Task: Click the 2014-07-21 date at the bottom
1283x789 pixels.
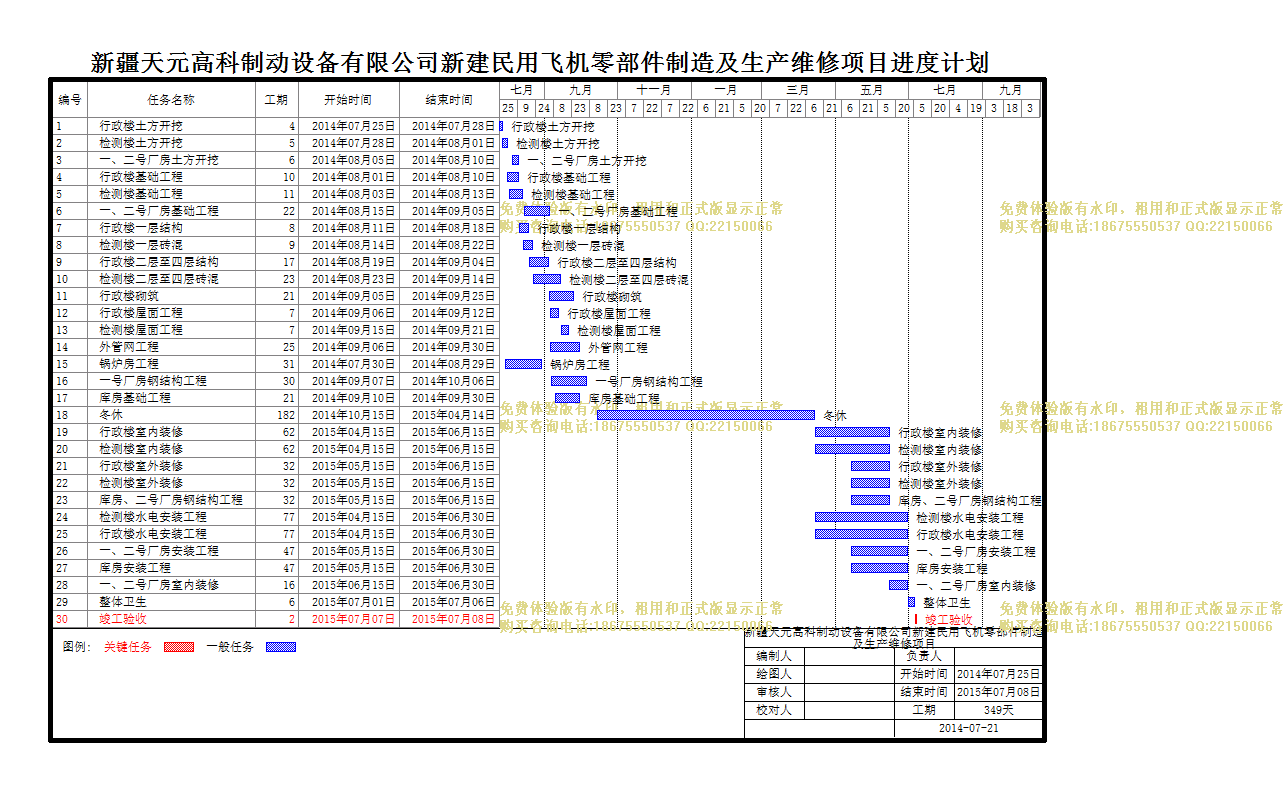Action: [x=968, y=728]
